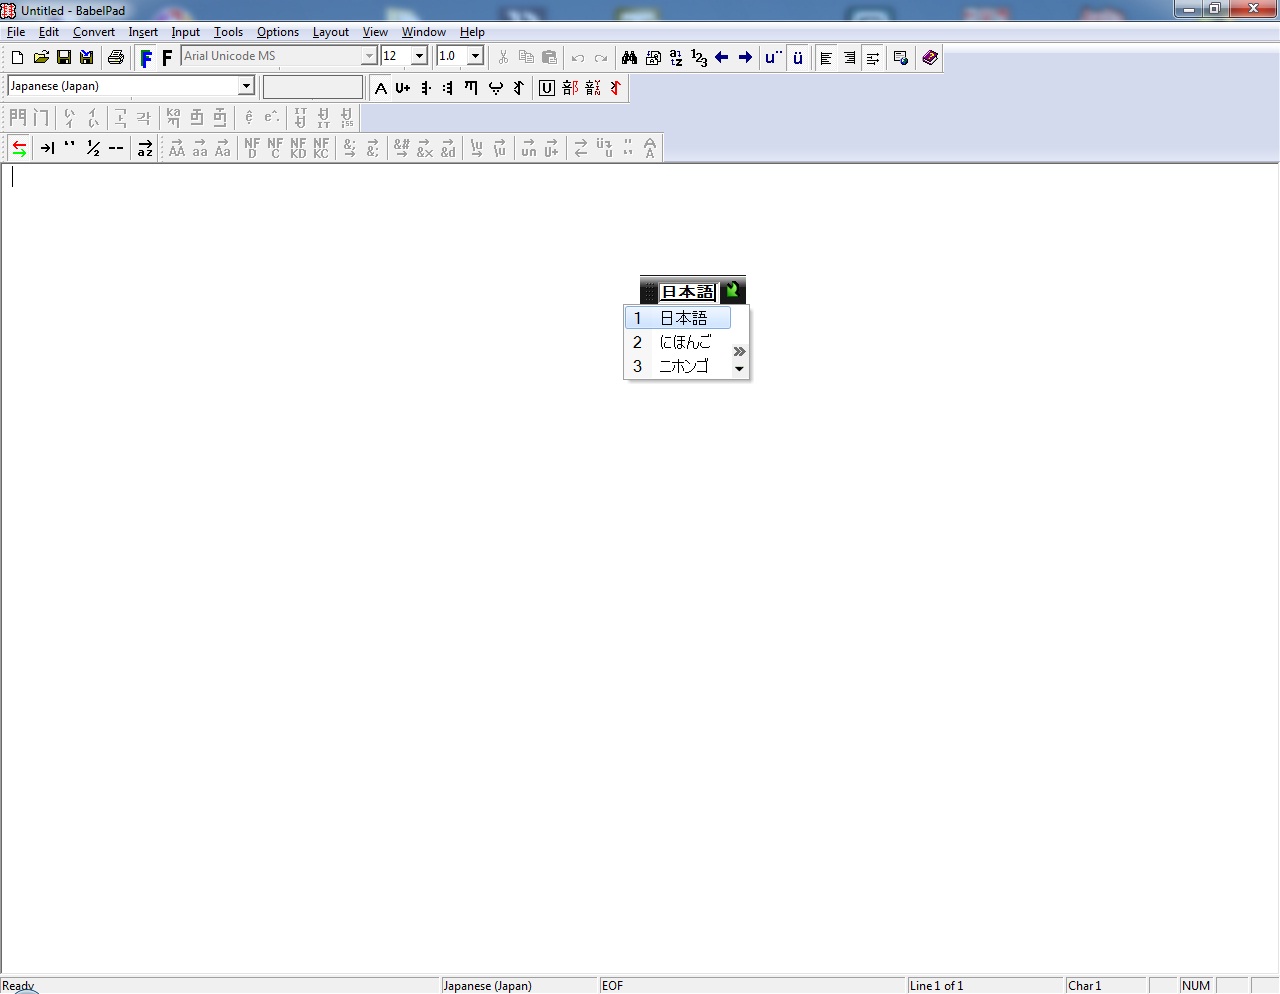Screen dimensions: 1280x994
Task: Expand candidate list with double chevron
Action: pos(739,351)
